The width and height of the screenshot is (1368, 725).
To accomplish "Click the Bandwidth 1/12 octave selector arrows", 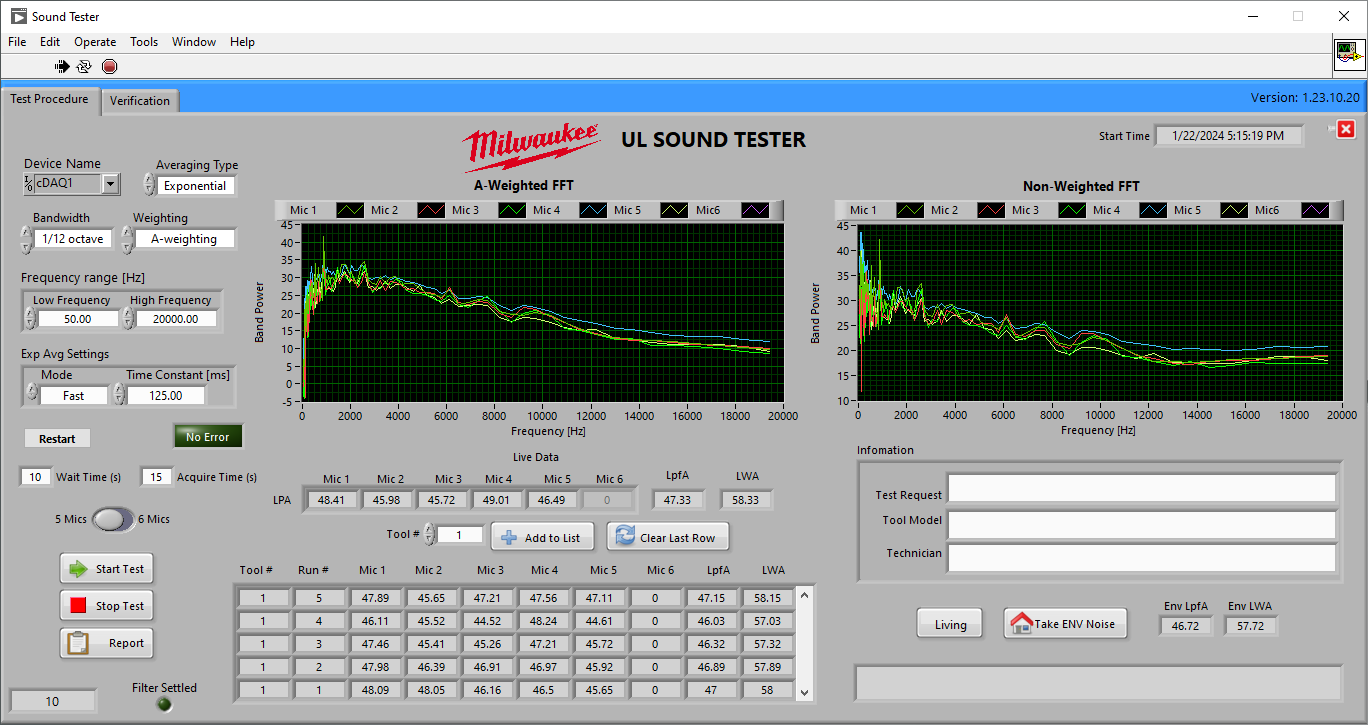I will point(27,239).
